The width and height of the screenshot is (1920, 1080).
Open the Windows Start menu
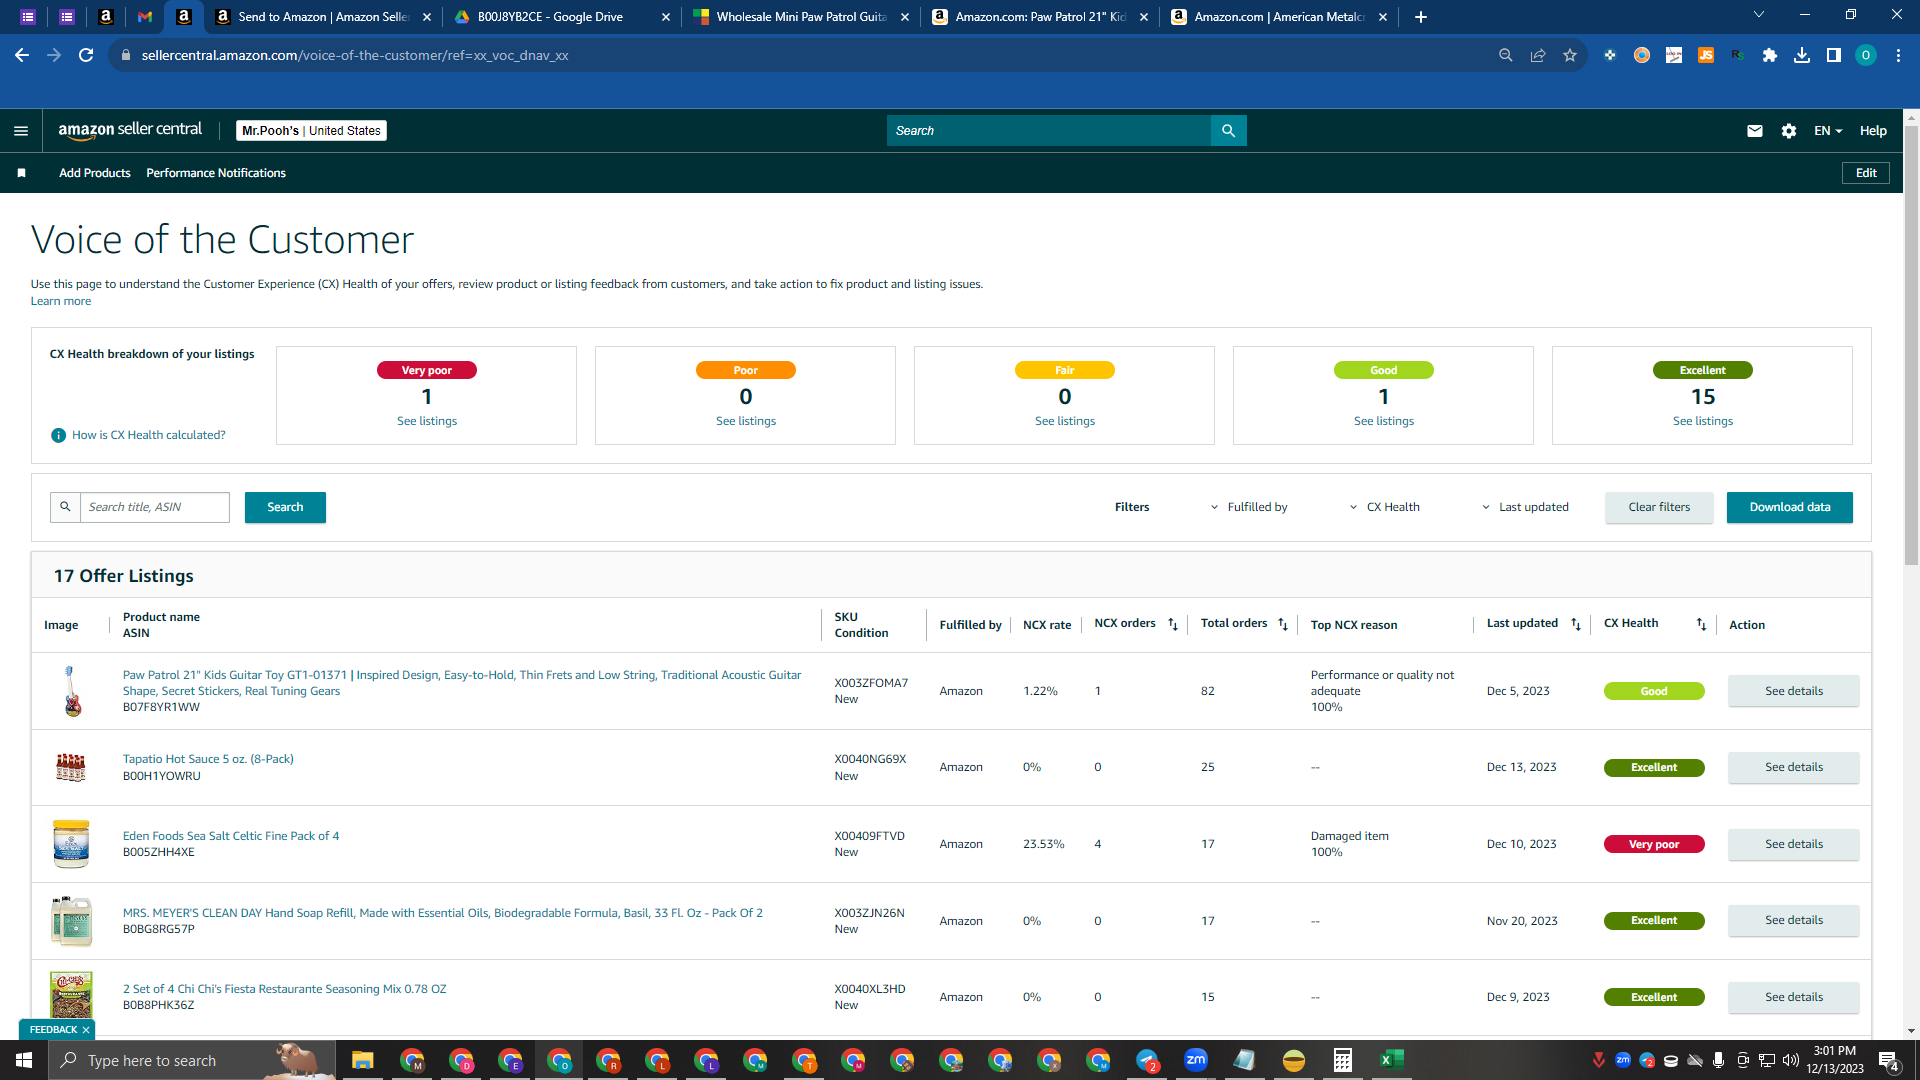coord(24,1060)
